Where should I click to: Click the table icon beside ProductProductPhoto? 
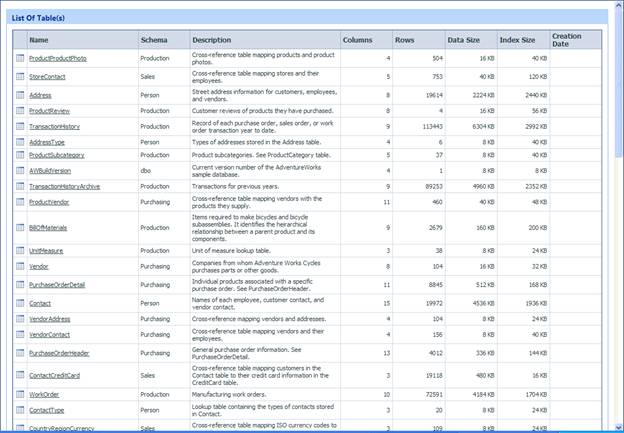[x=20, y=58]
